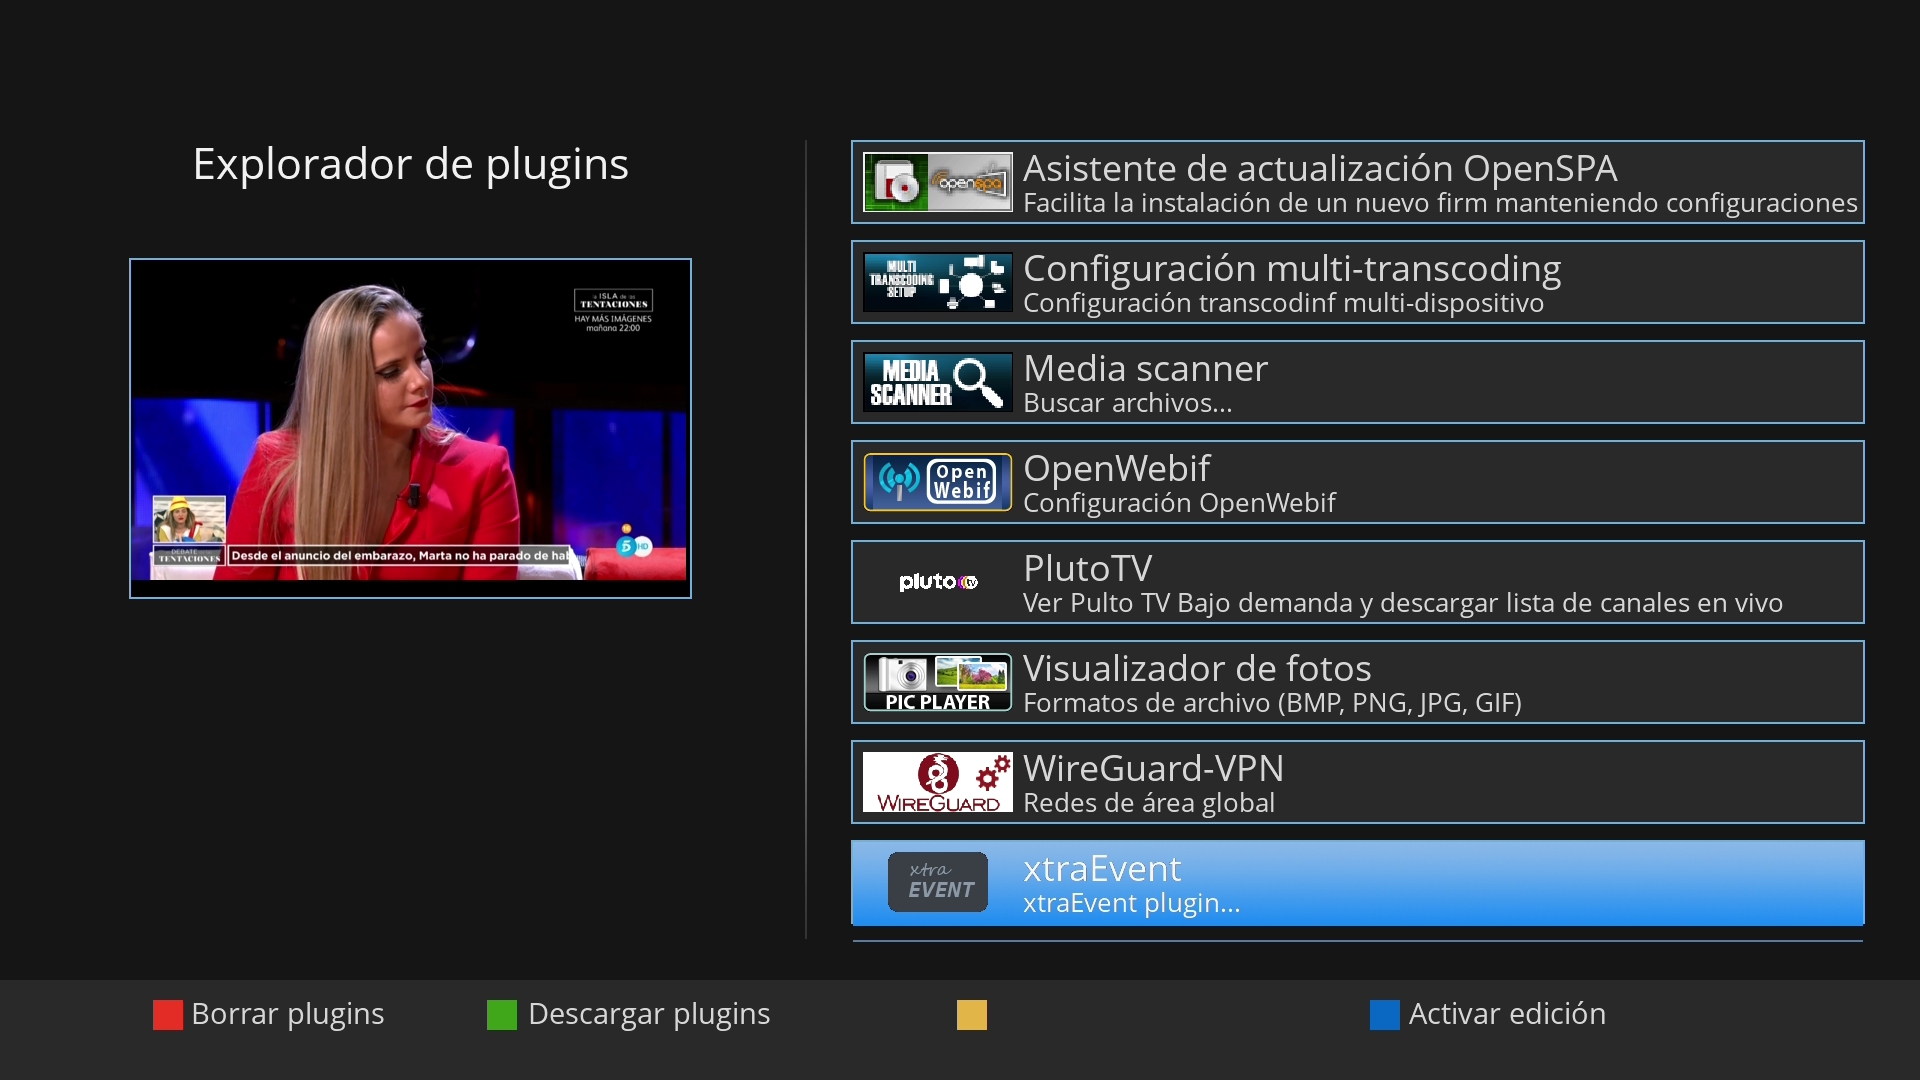Click the xtraEvent plugin icon
1920x1080 pixels.
(x=937, y=882)
